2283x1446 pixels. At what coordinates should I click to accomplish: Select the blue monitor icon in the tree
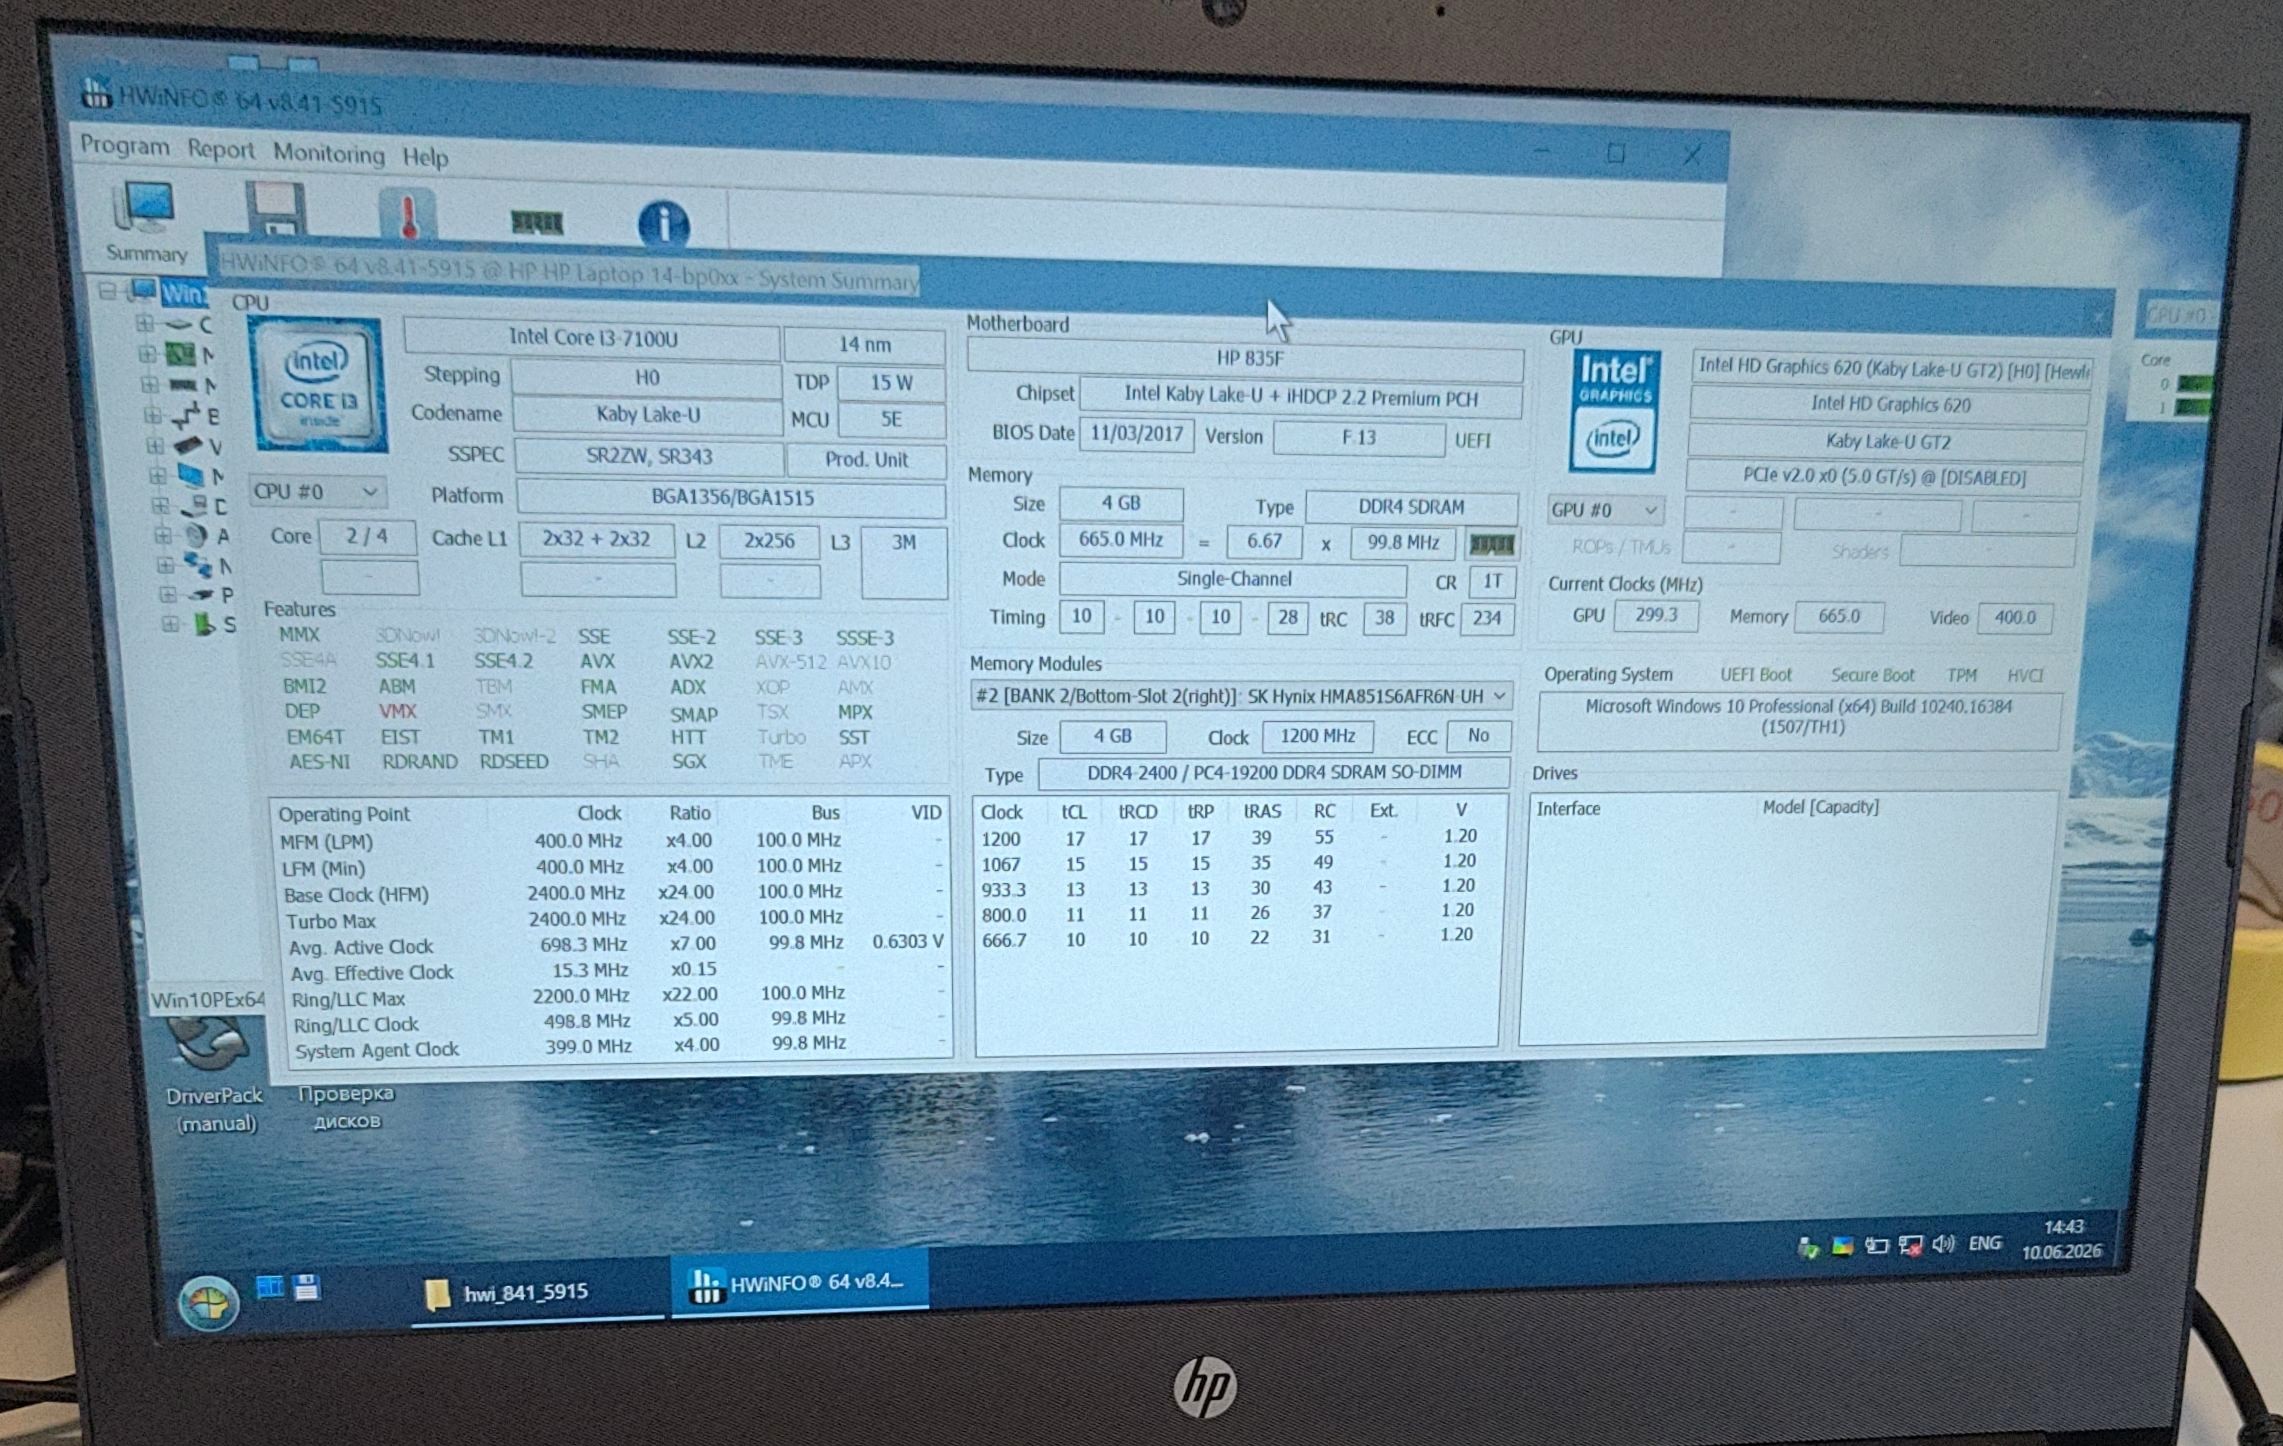coord(190,475)
